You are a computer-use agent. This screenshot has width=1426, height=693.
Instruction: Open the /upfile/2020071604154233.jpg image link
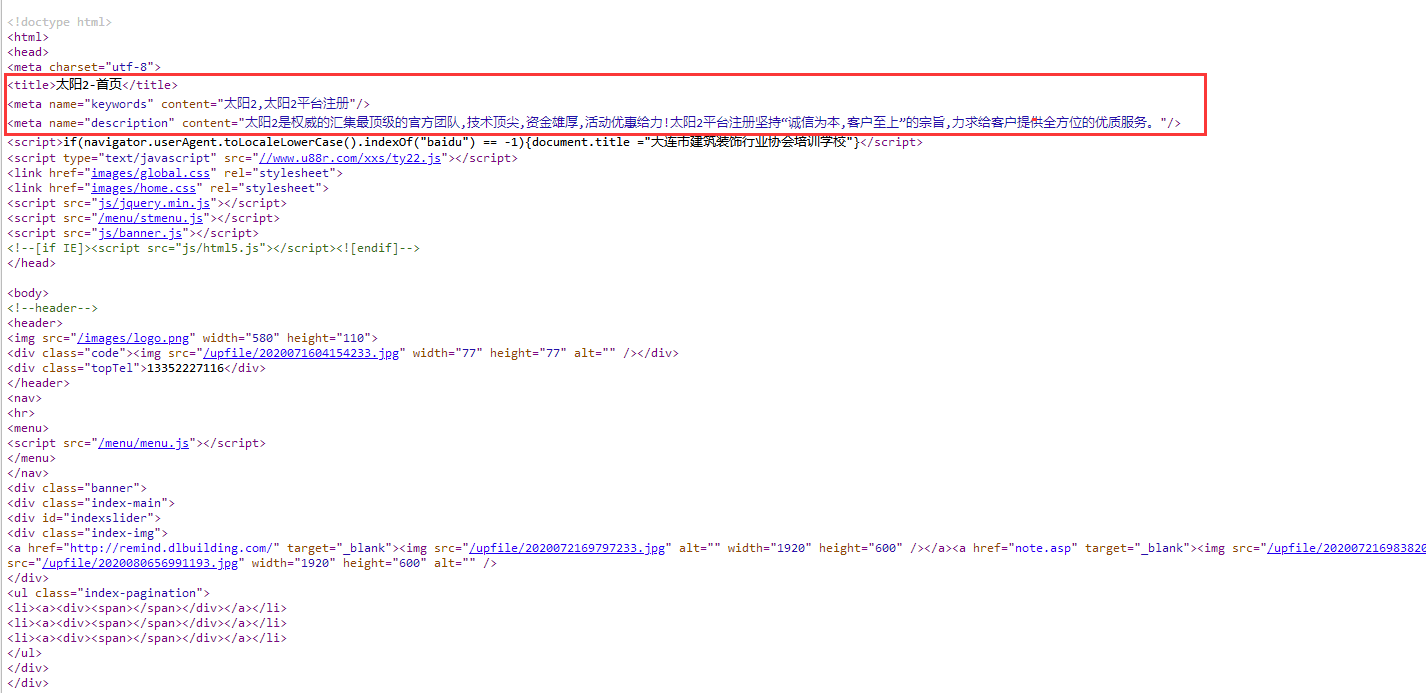(302, 353)
